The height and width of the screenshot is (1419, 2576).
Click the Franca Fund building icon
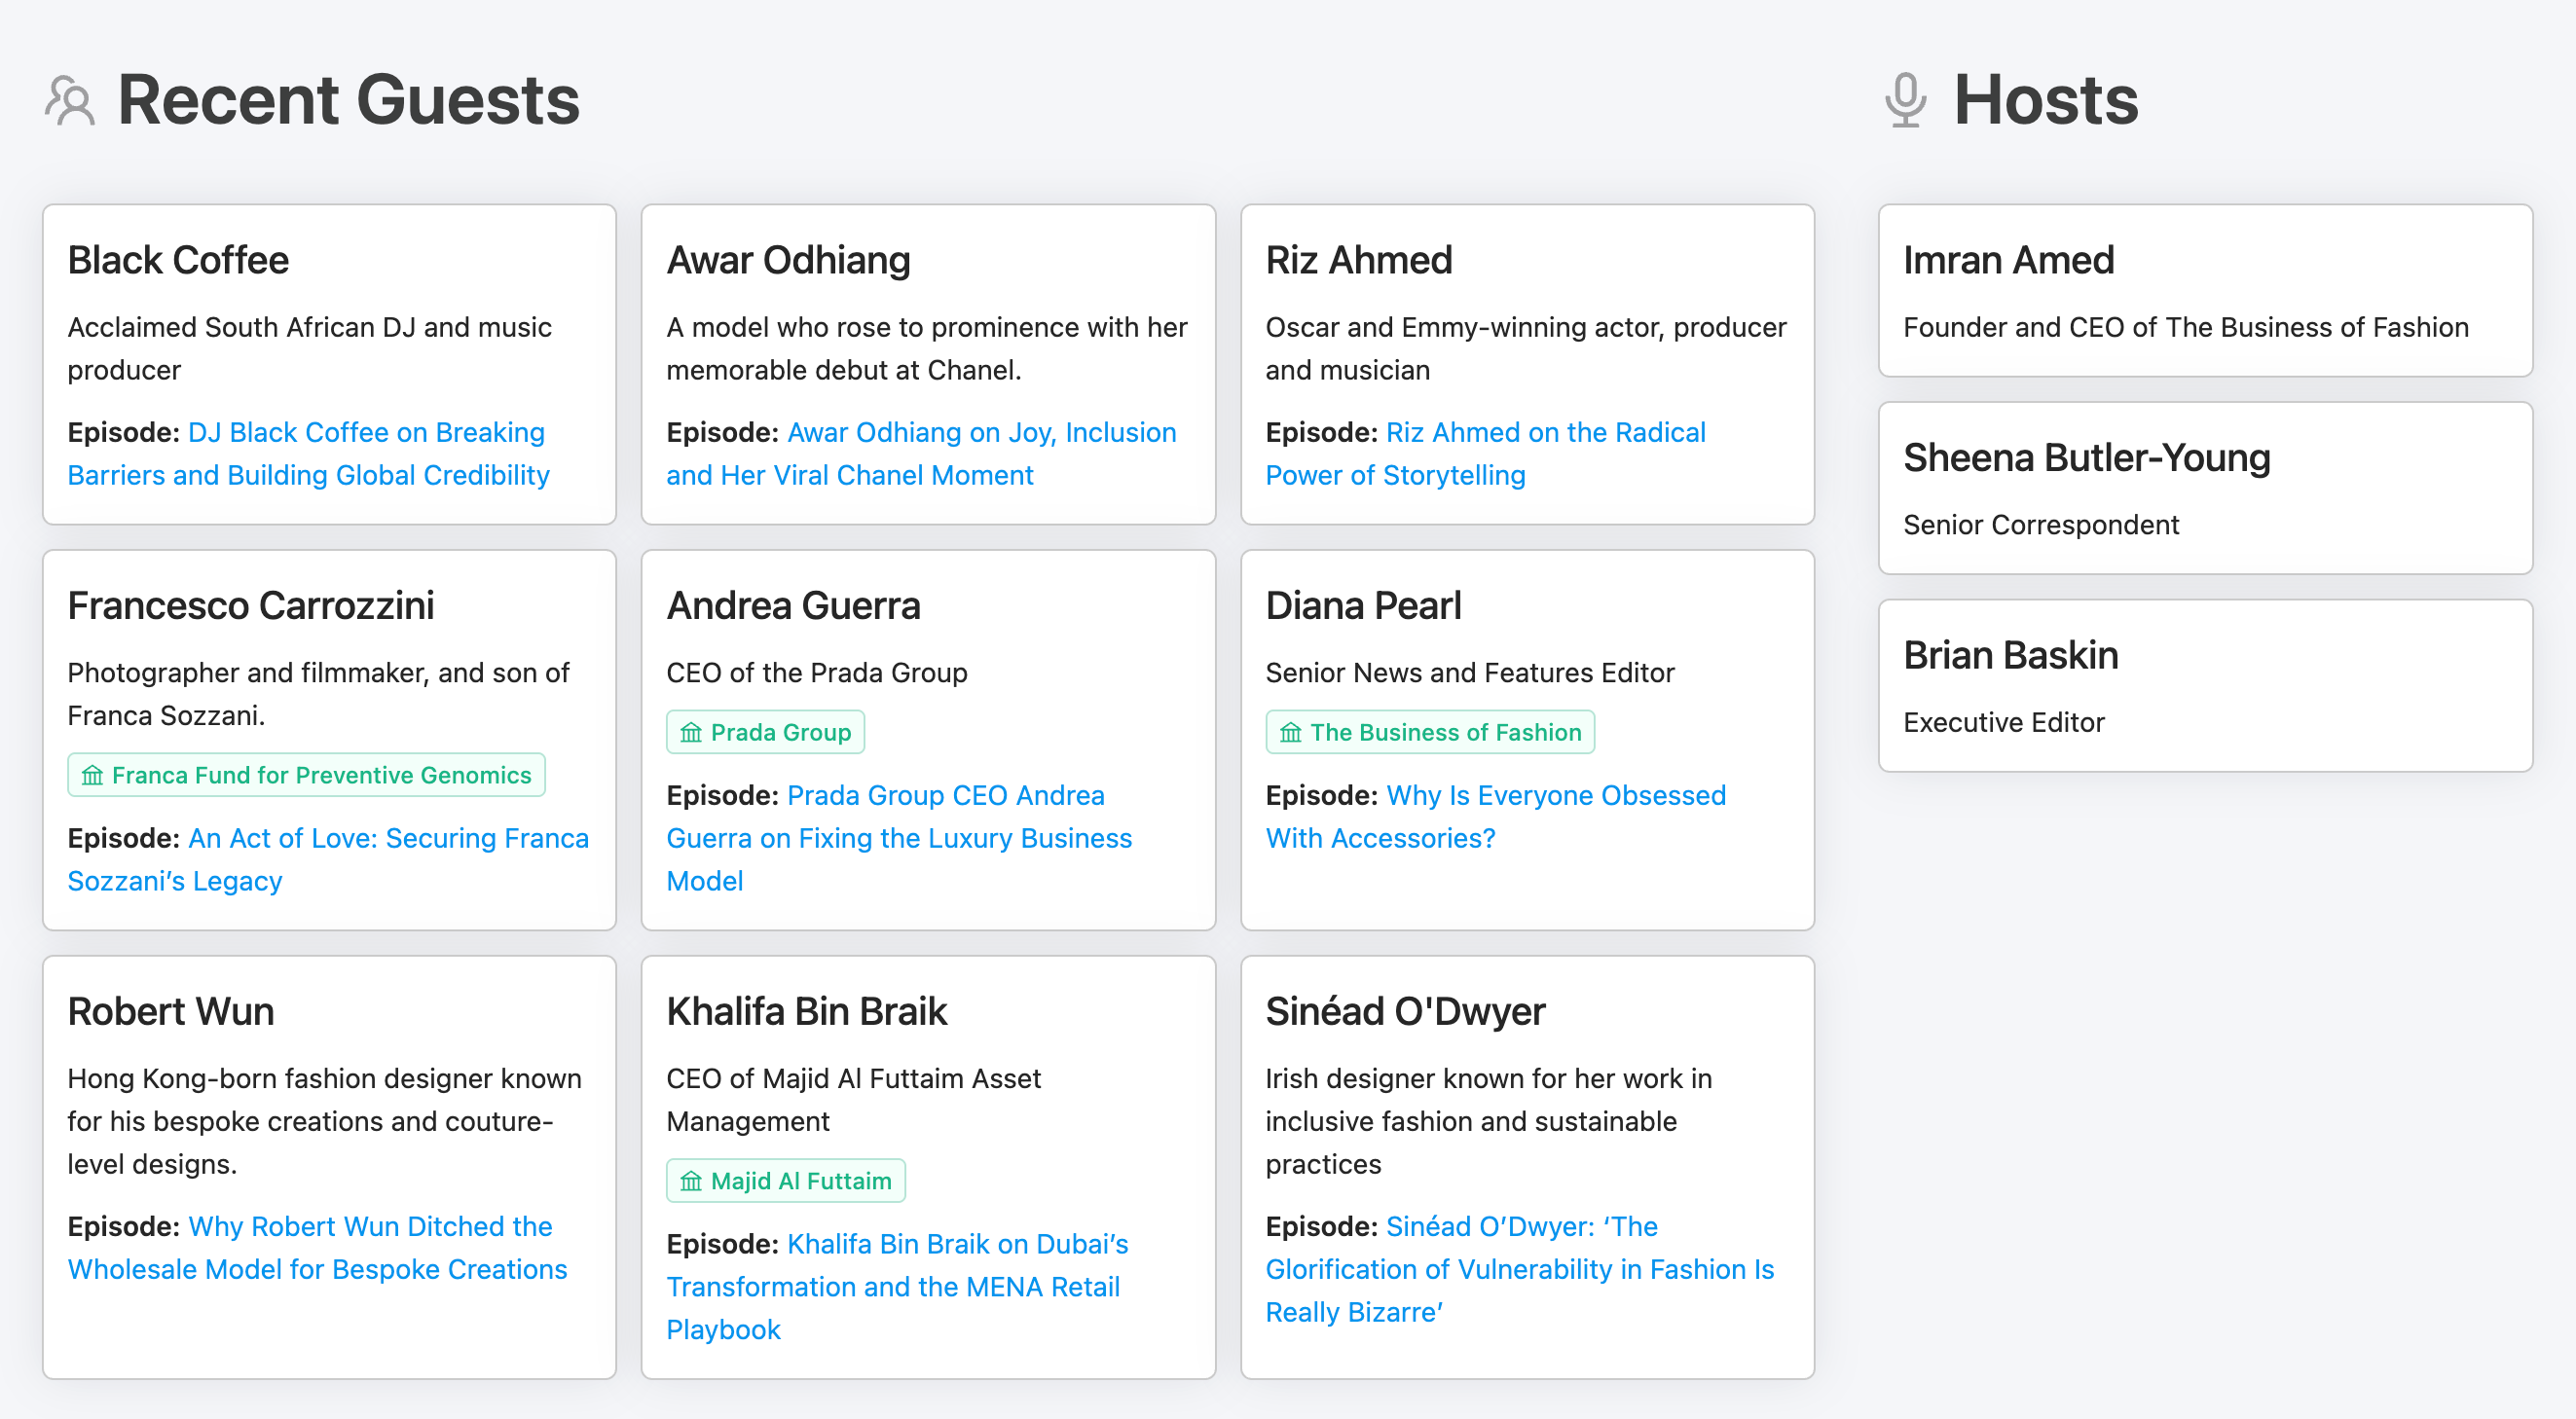[92, 776]
